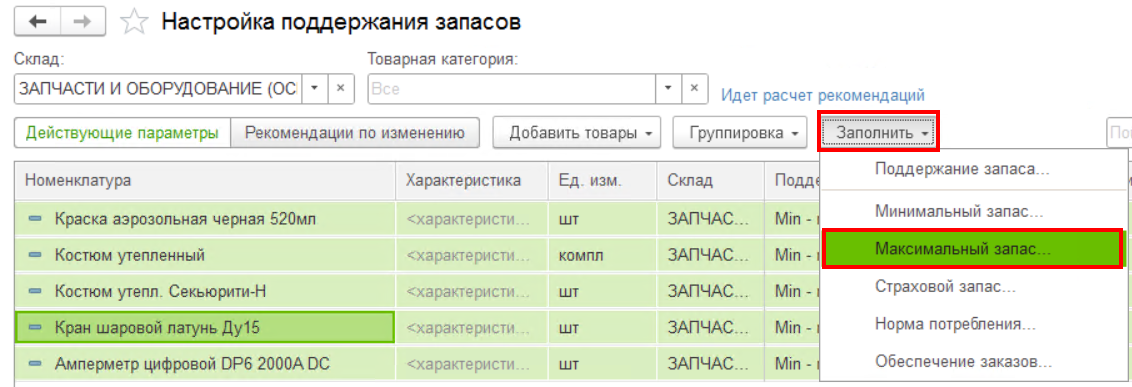Click the Характеристика column header
Screen dimensions: 1132x387
coord(472,181)
